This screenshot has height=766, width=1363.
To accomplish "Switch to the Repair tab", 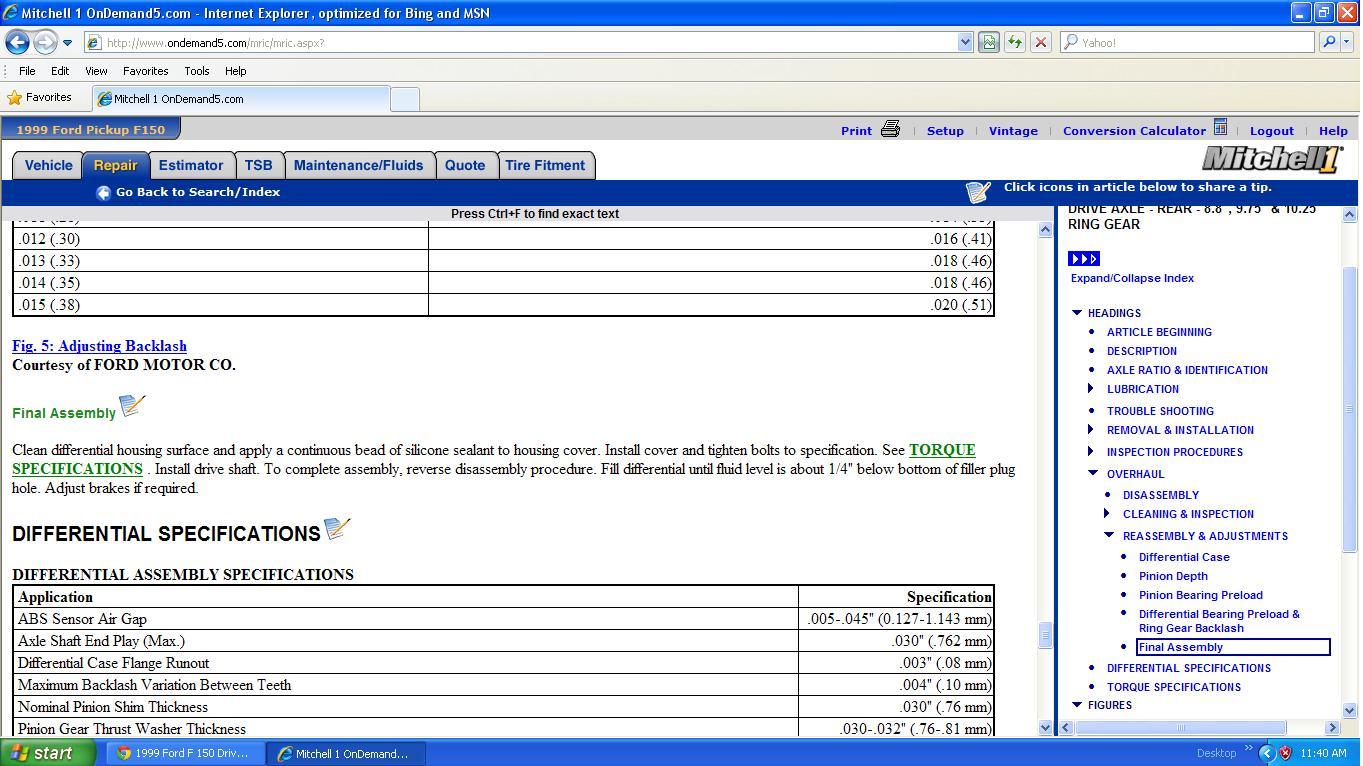I will click(x=115, y=166).
